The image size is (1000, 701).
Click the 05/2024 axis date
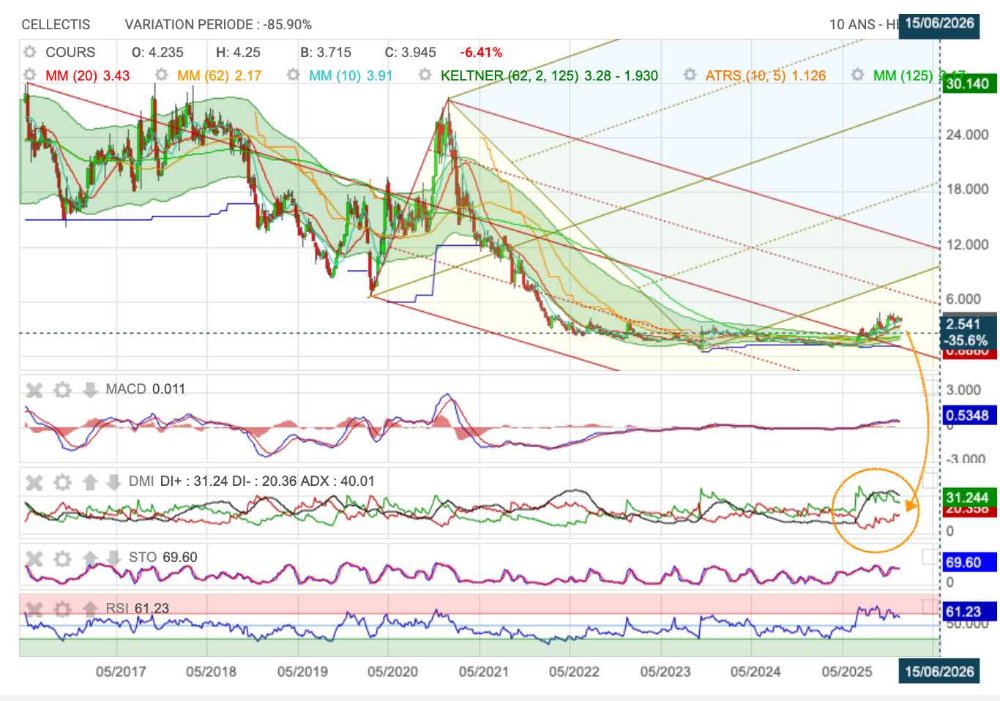click(756, 671)
